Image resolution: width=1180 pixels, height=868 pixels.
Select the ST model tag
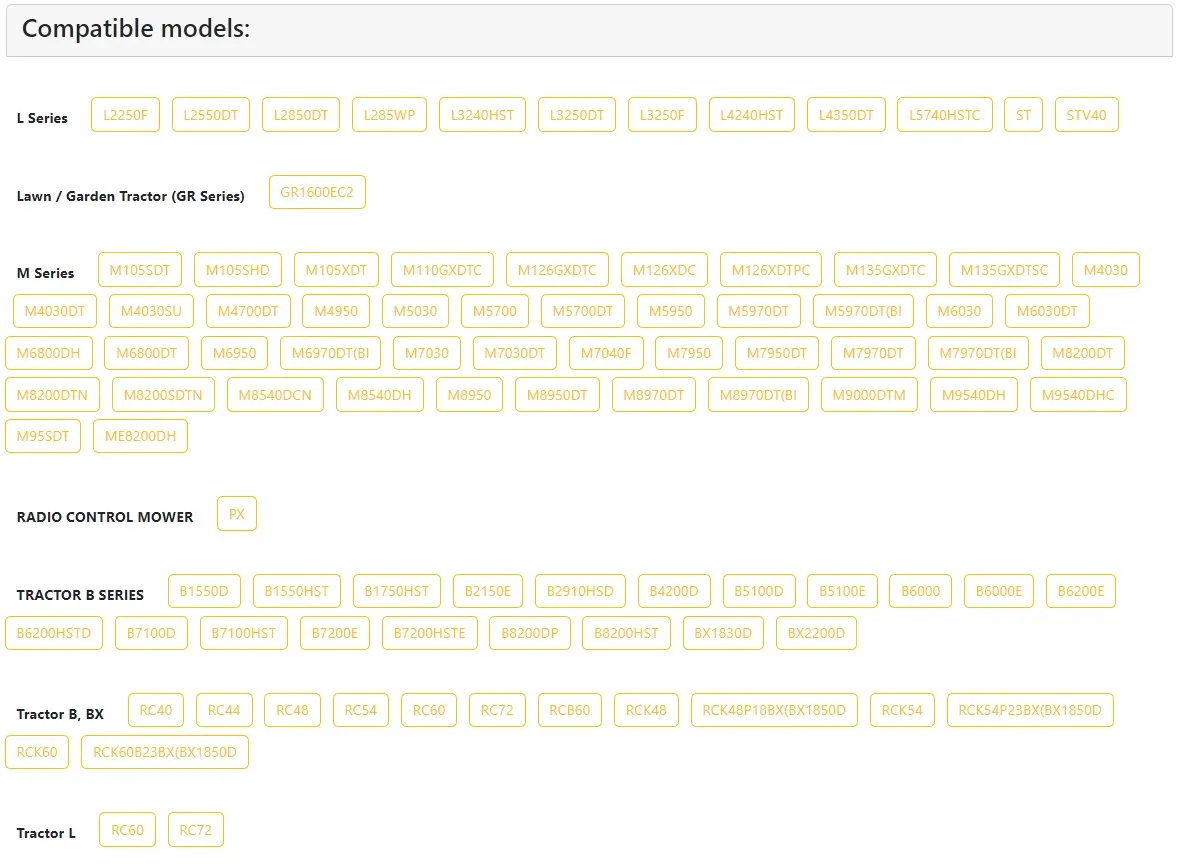(x=1023, y=115)
